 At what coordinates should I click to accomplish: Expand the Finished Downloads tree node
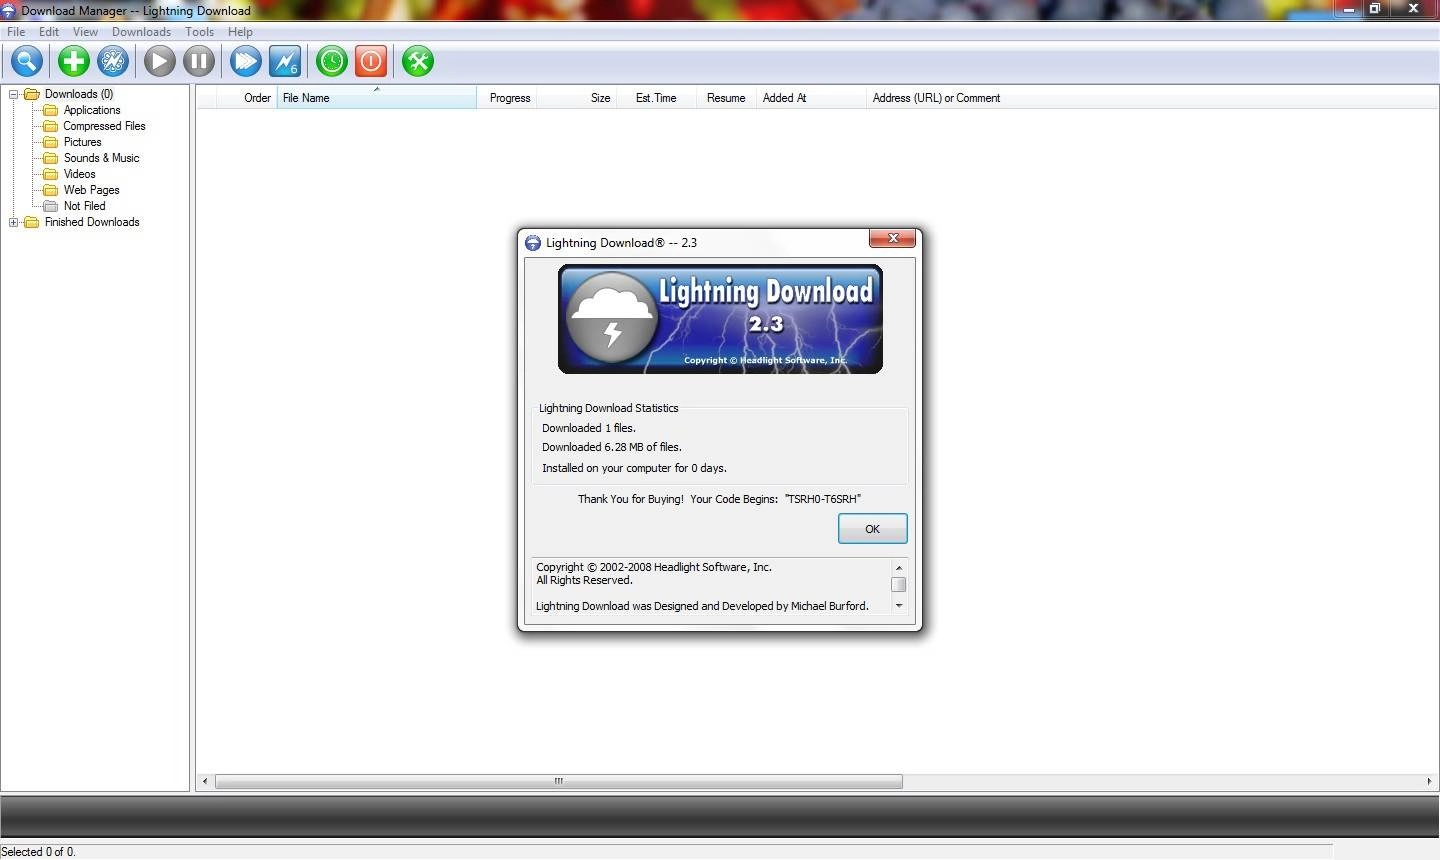14,222
